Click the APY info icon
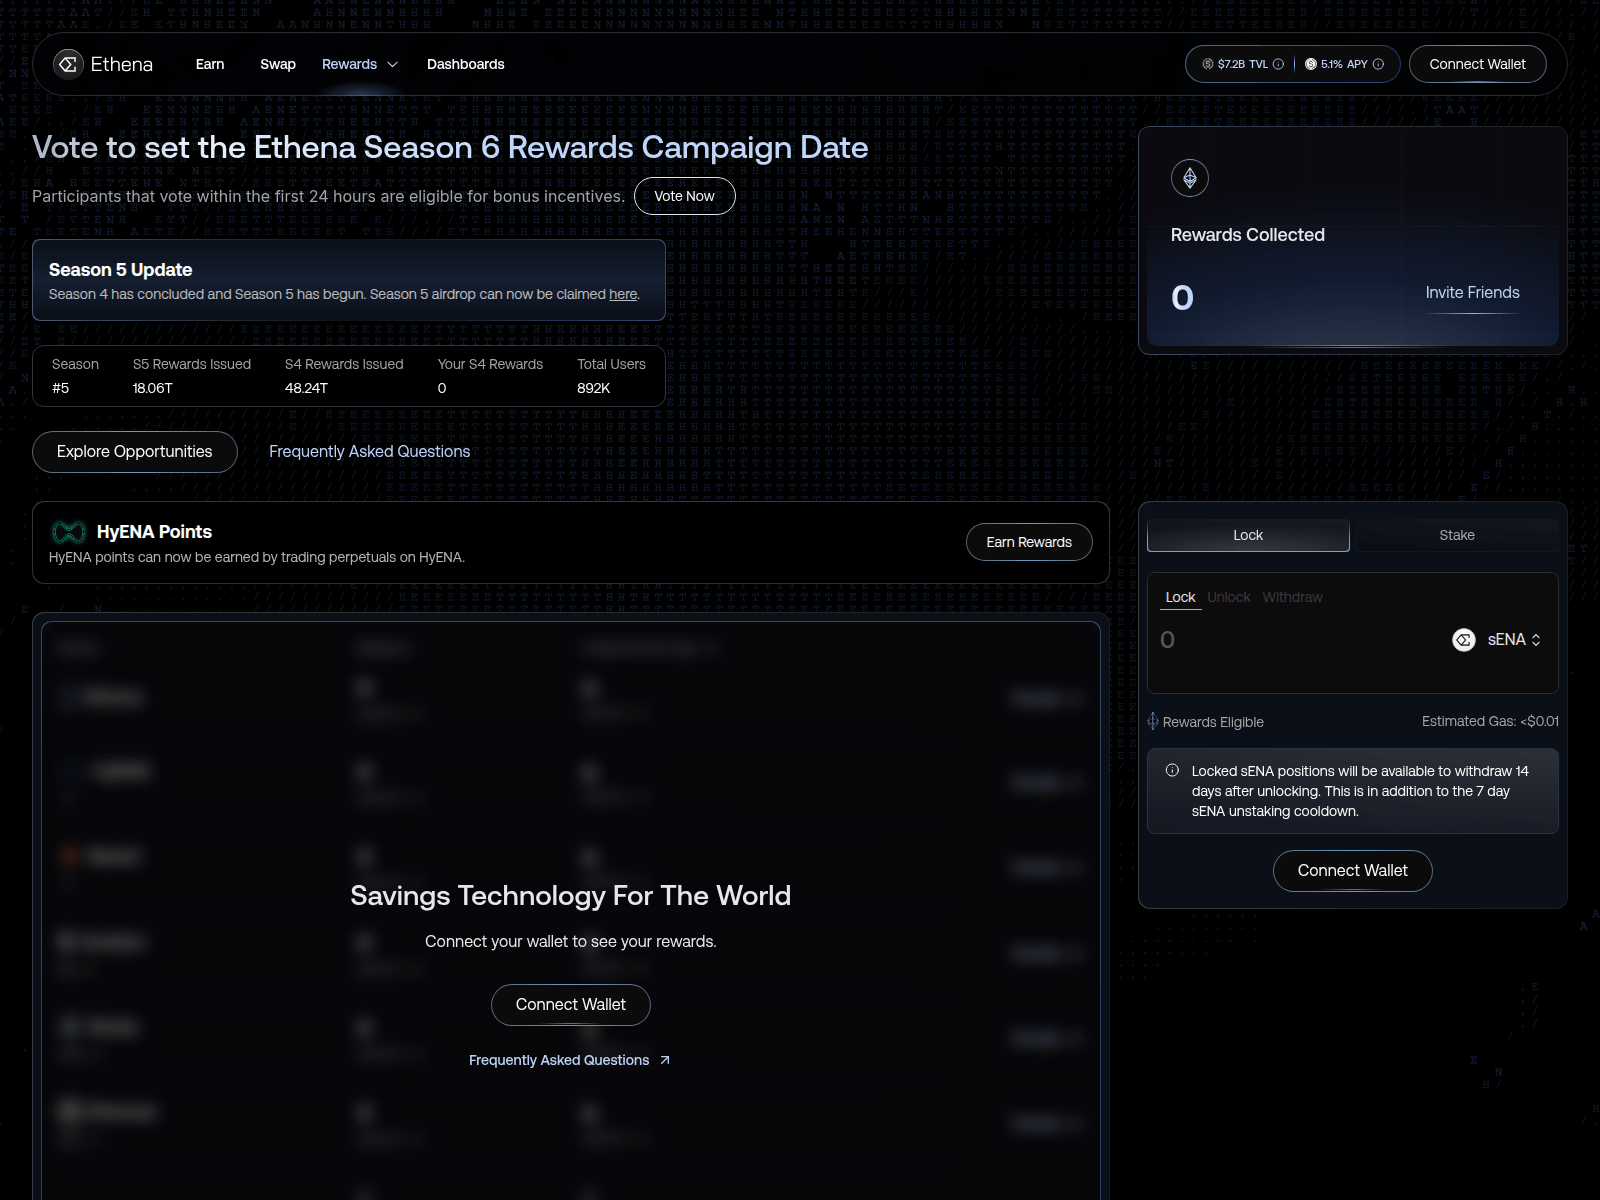 coord(1378,63)
